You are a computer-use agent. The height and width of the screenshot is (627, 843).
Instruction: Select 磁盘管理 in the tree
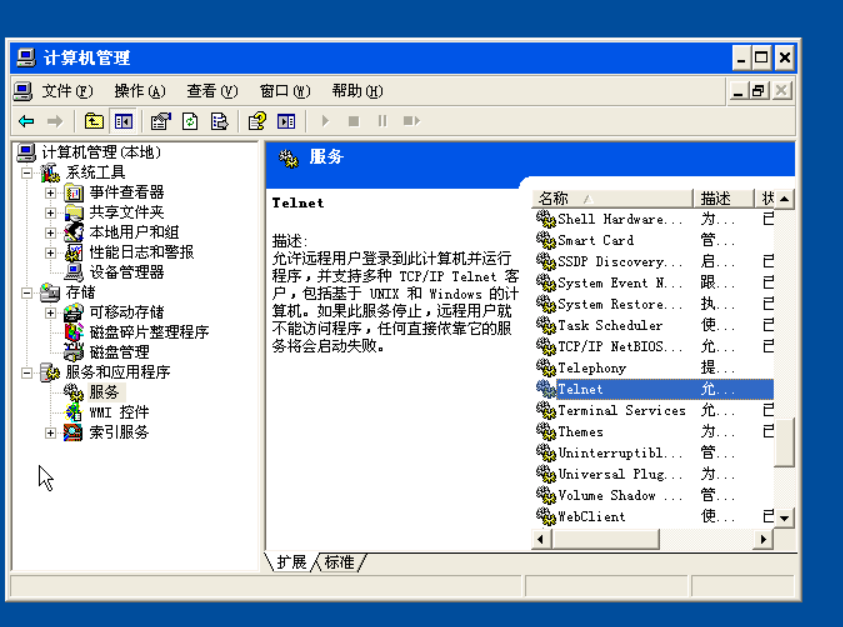[119, 353]
